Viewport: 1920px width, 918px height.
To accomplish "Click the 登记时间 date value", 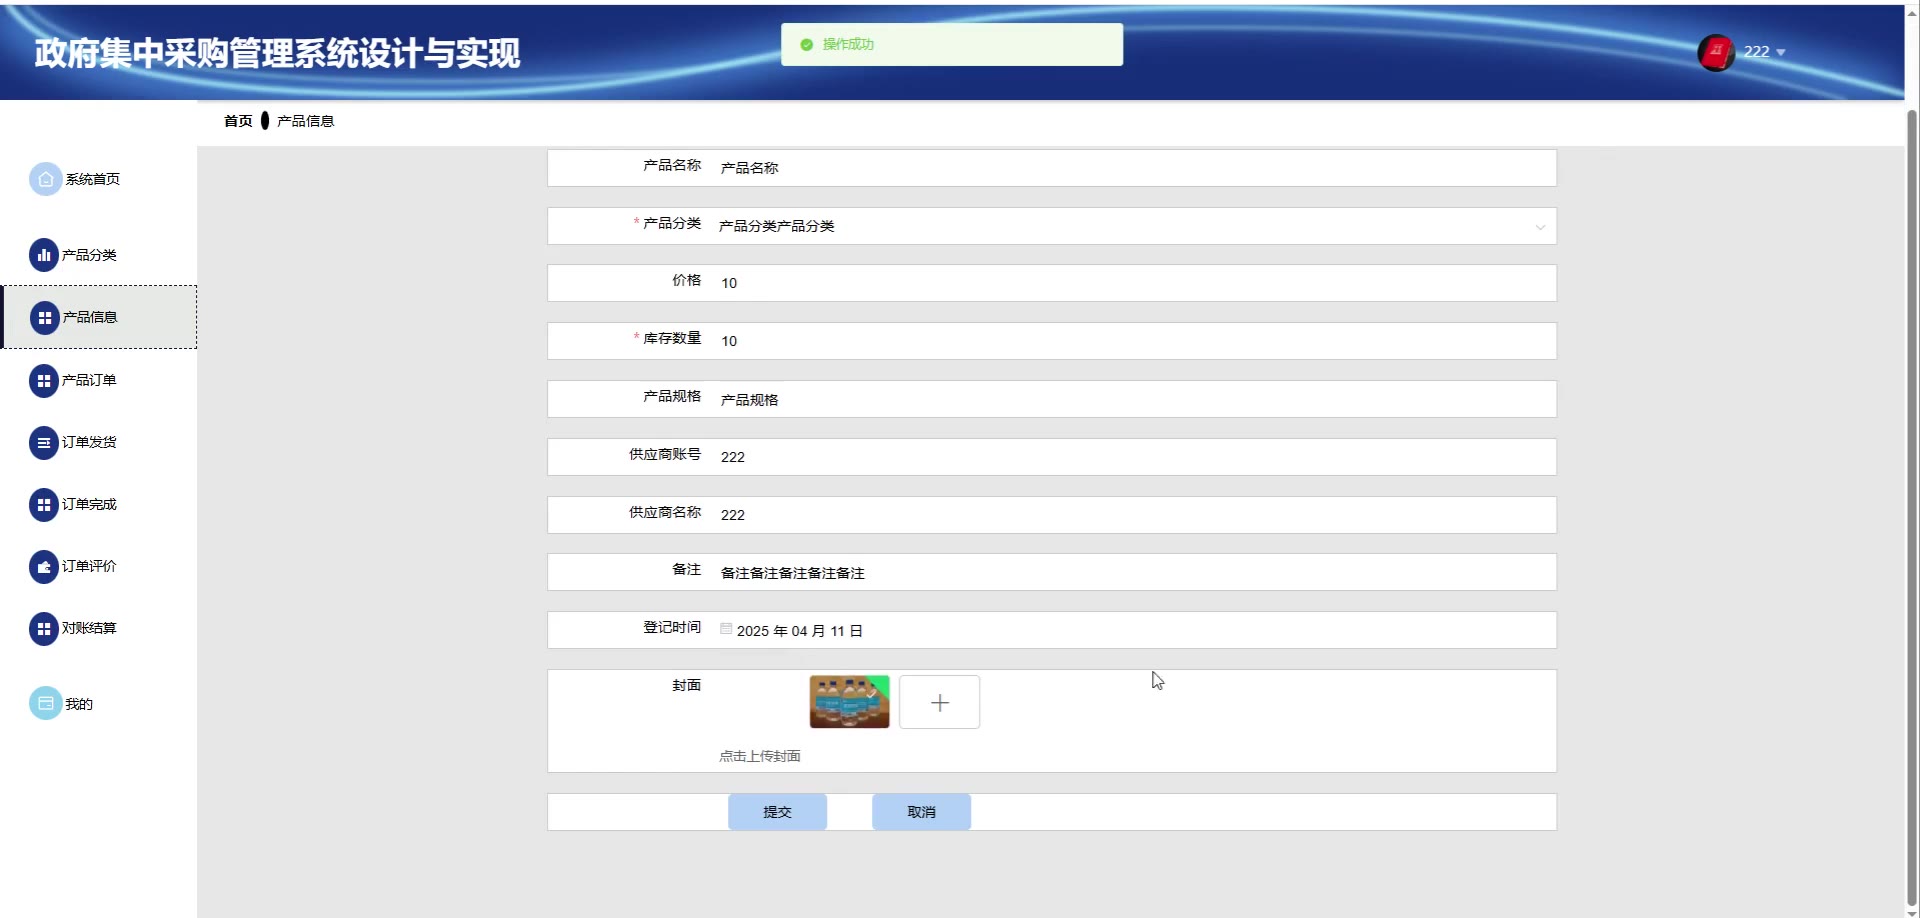I will tap(800, 631).
